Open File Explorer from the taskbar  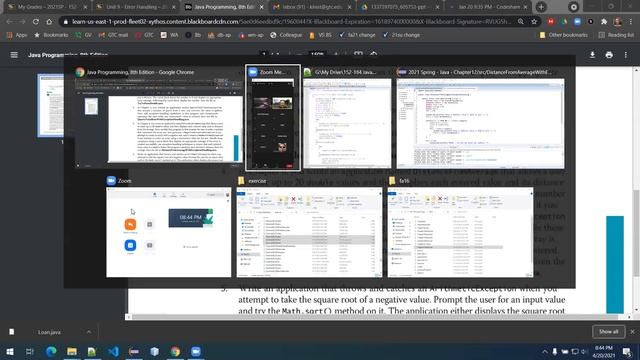coord(72,351)
